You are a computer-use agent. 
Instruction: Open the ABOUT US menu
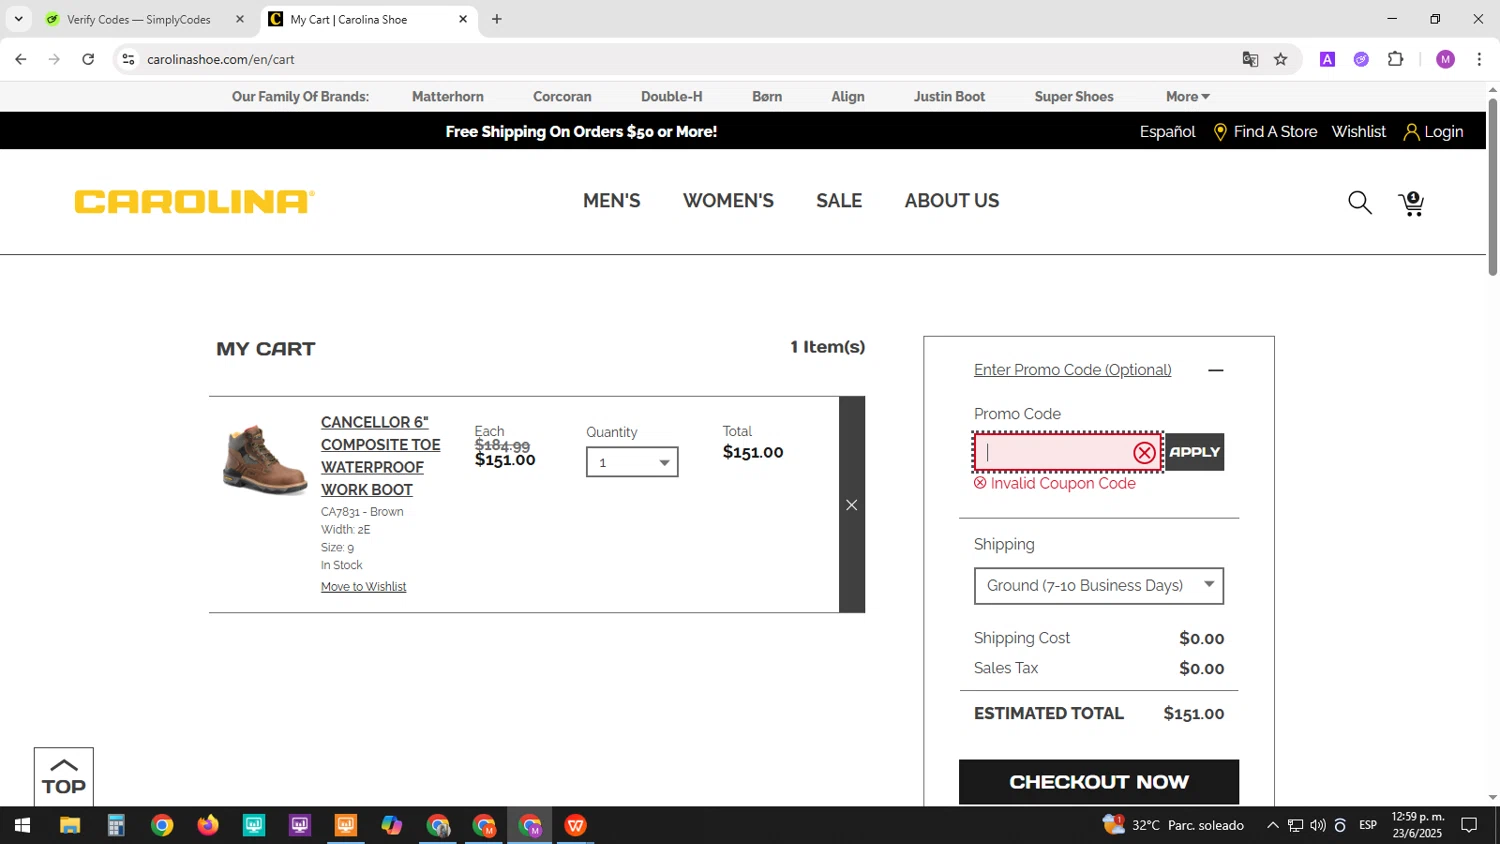952,201
